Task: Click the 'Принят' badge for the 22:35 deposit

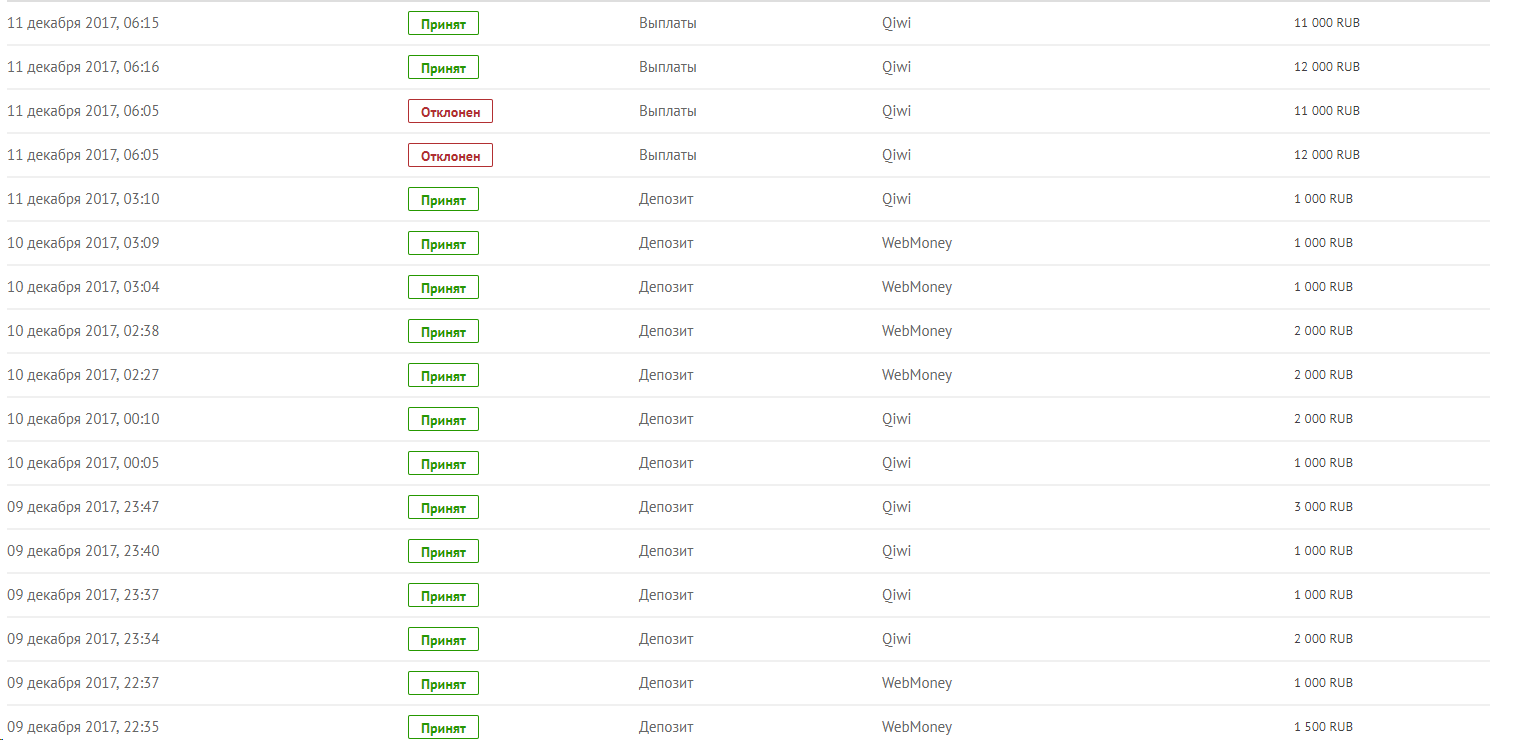Action: pos(443,727)
